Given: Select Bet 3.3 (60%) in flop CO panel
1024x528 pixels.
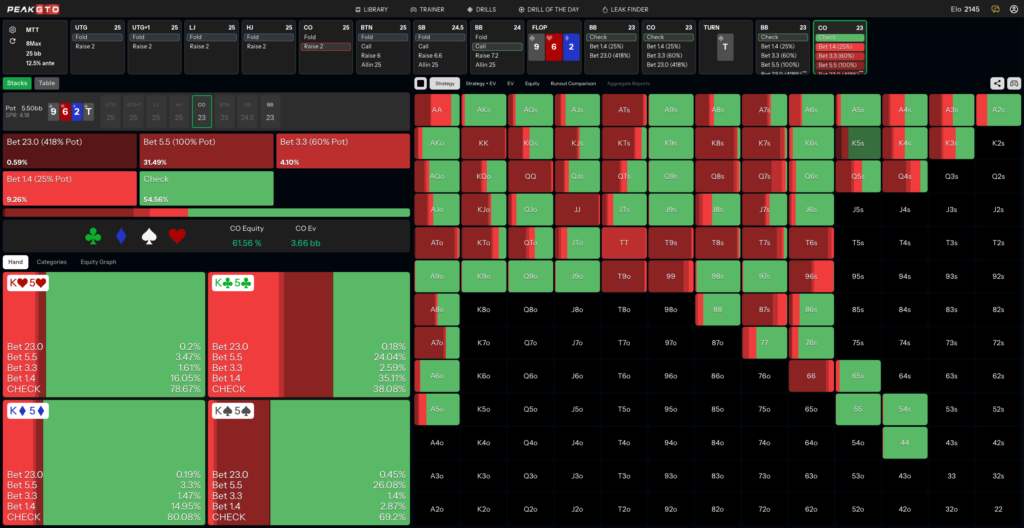Looking at the screenshot, I should coord(668,56).
